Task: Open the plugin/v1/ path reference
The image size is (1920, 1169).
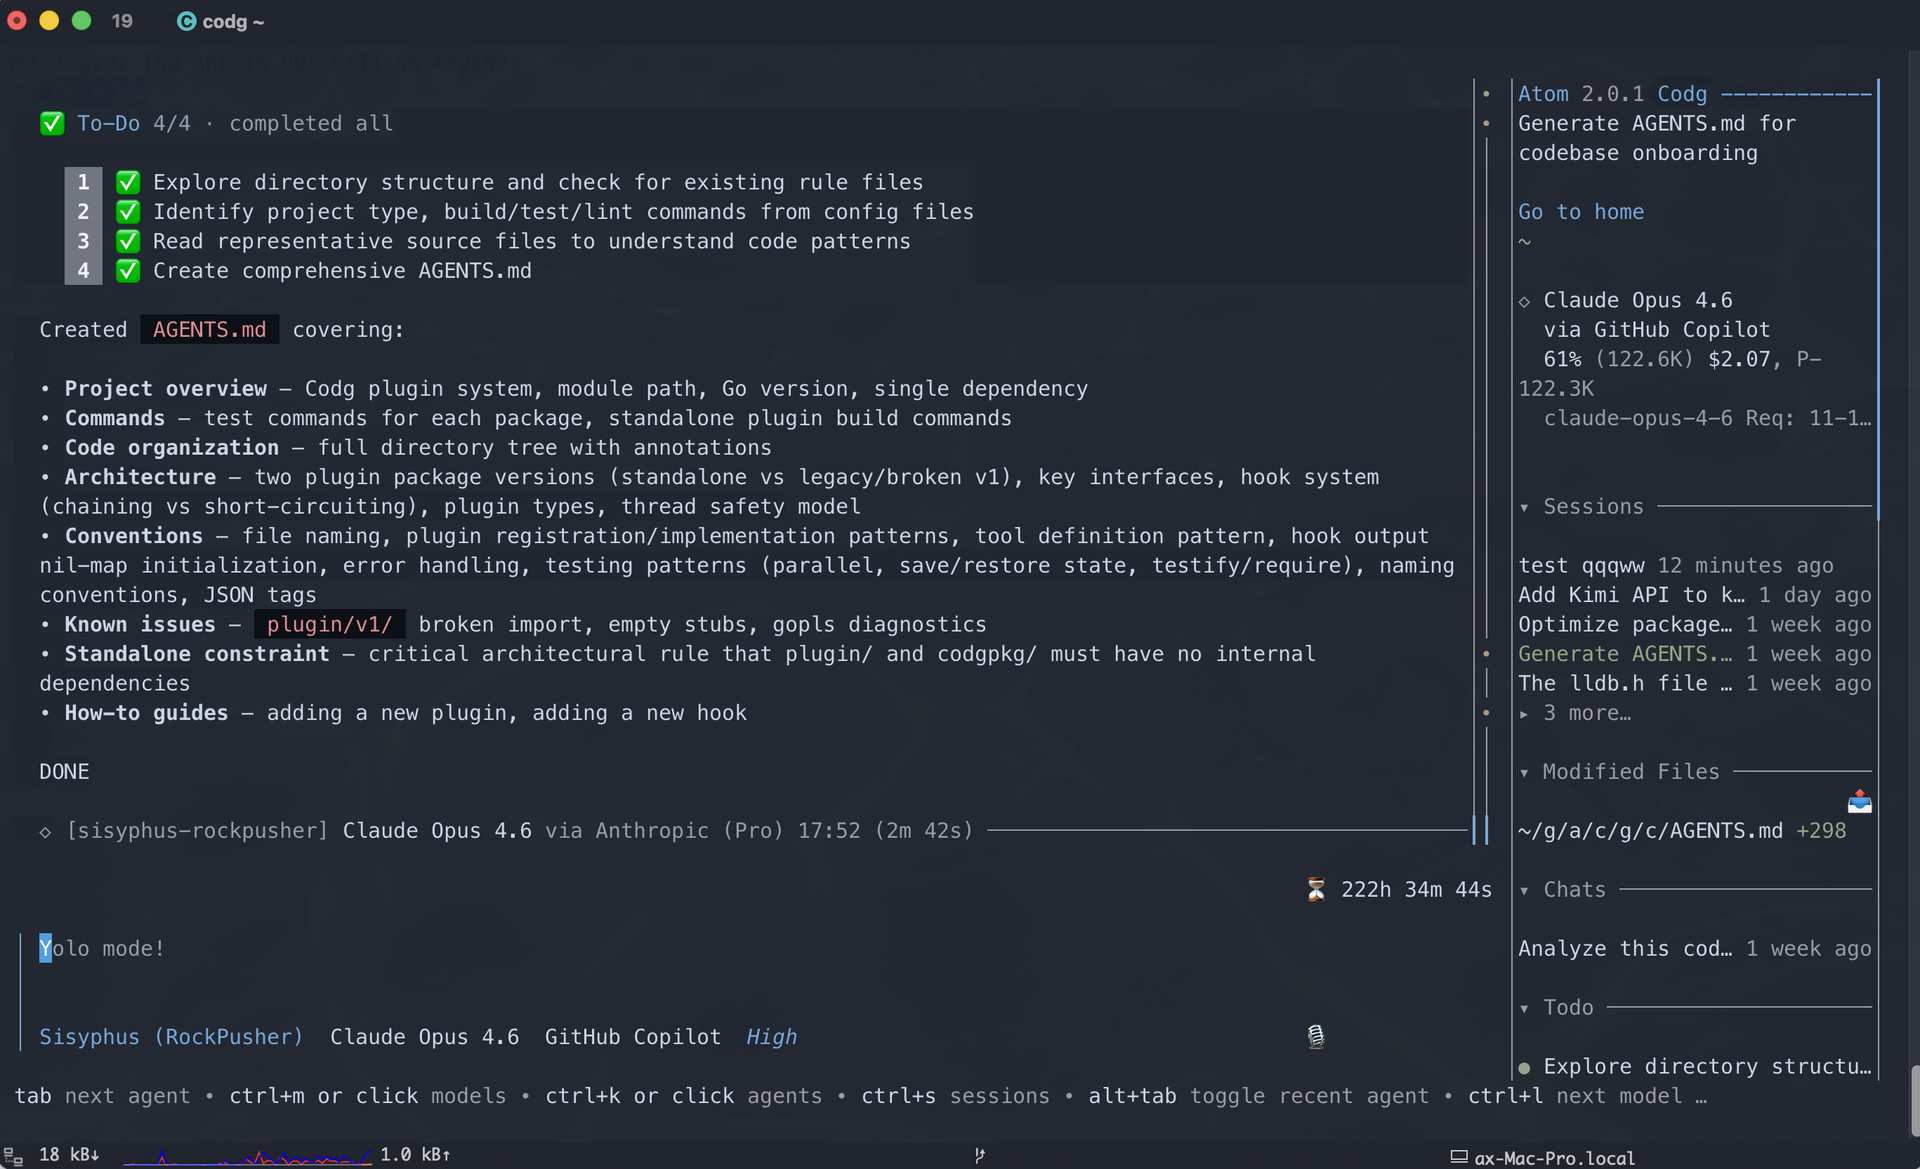Action: (x=329, y=624)
